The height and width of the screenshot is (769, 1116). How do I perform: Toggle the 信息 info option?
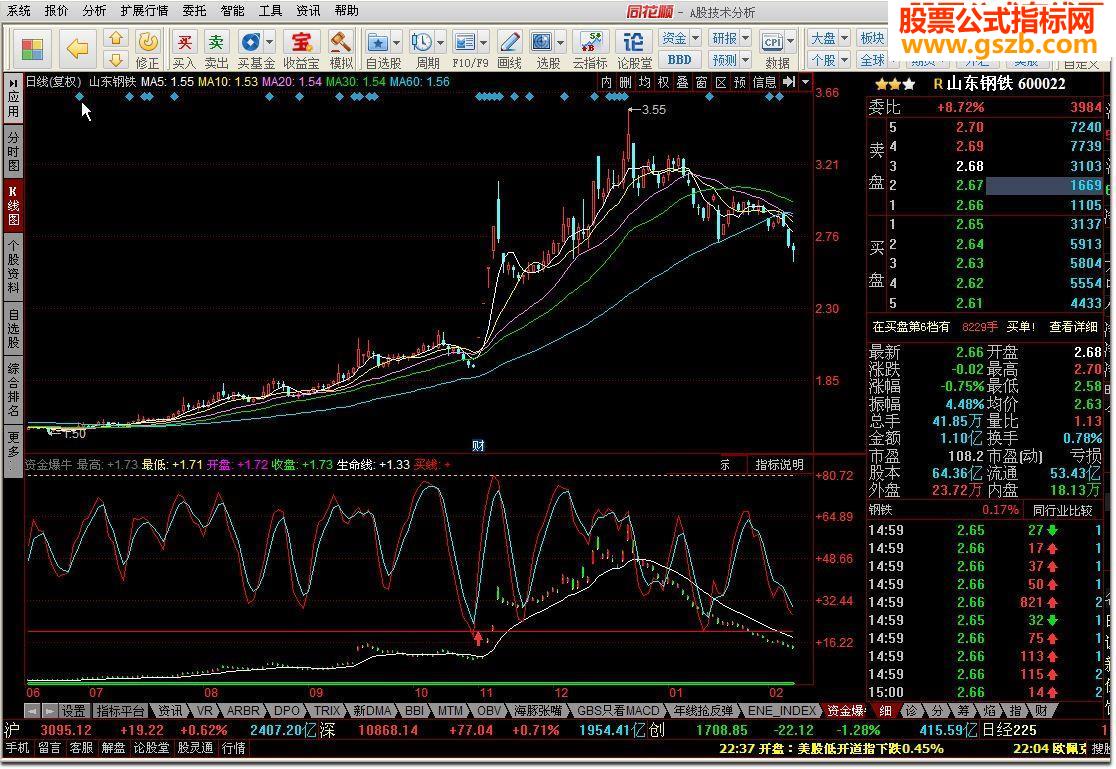tap(764, 83)
